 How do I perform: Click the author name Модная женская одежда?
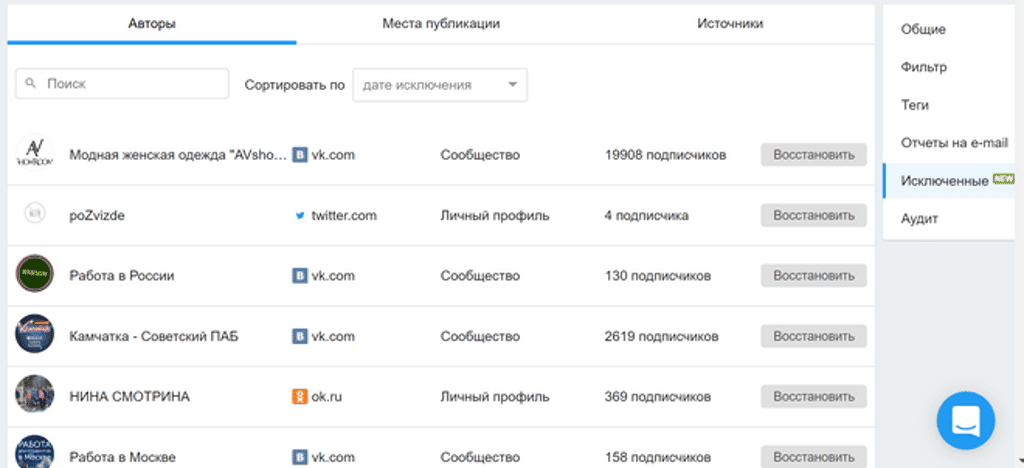(x=178, y=155)
